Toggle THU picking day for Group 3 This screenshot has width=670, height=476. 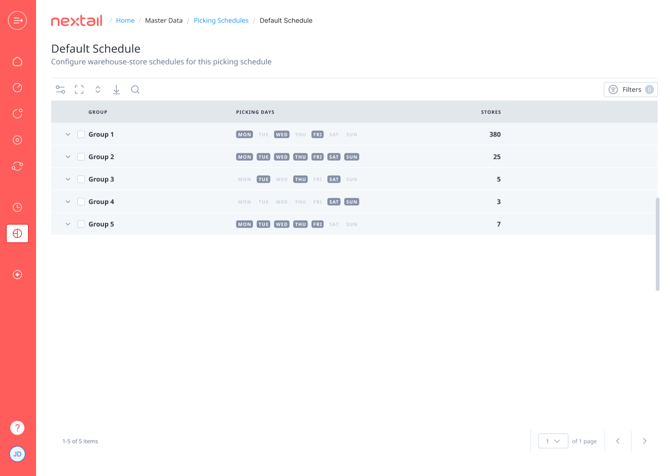[300, 179]
